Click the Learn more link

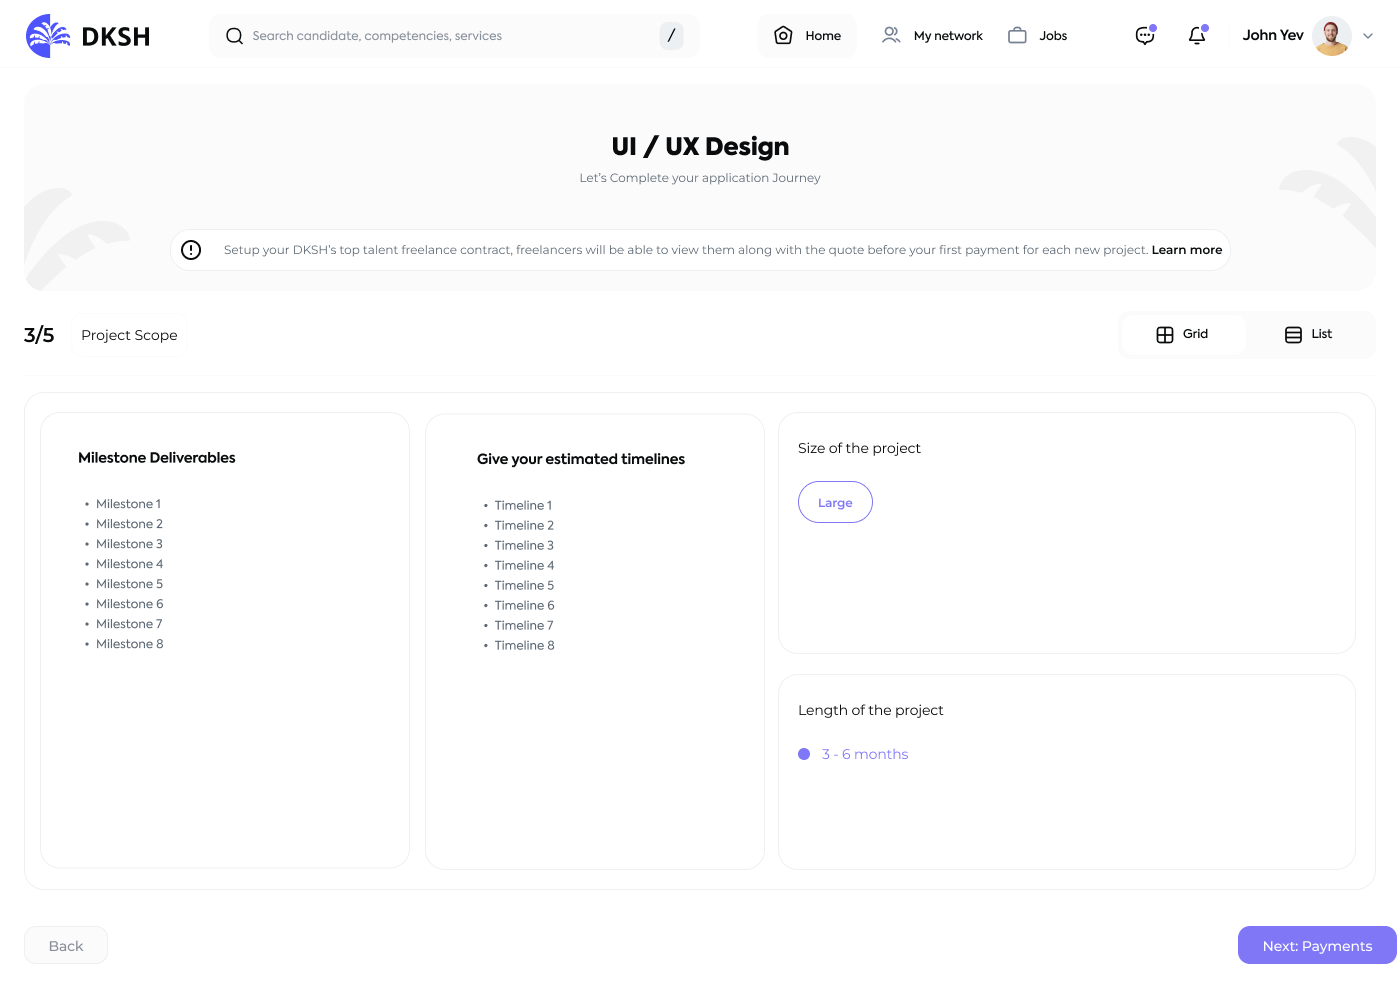coord(1187,250)
